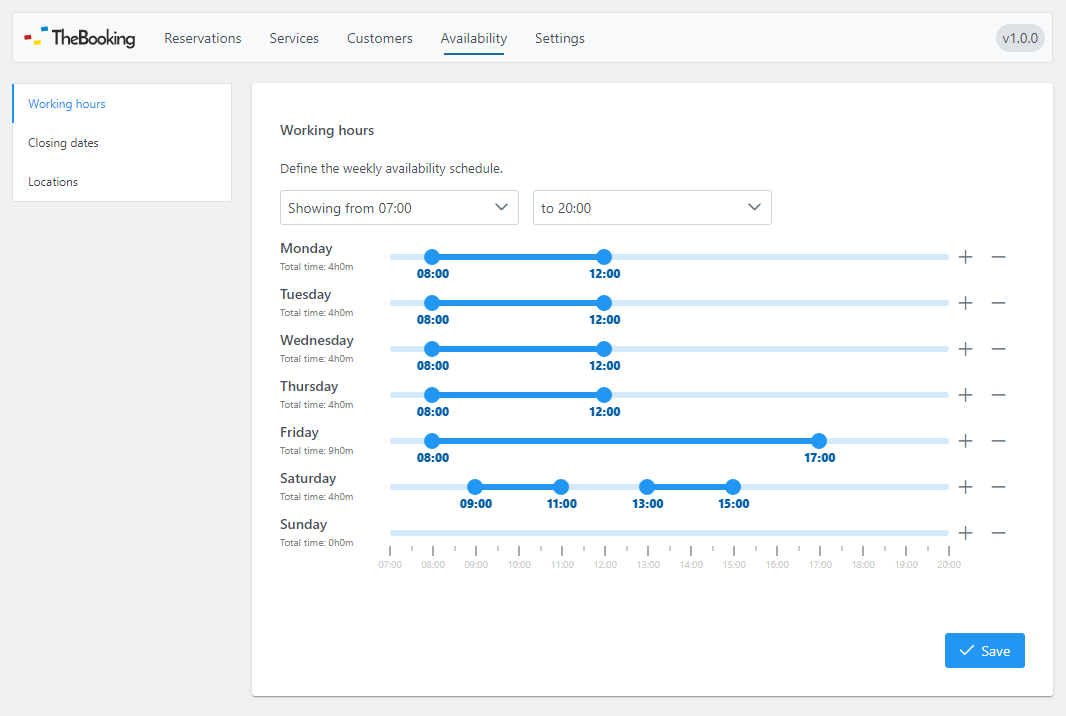Click Monday's 12:00 end handle
Screen dimensions: 1066x716
pos(604,257)
